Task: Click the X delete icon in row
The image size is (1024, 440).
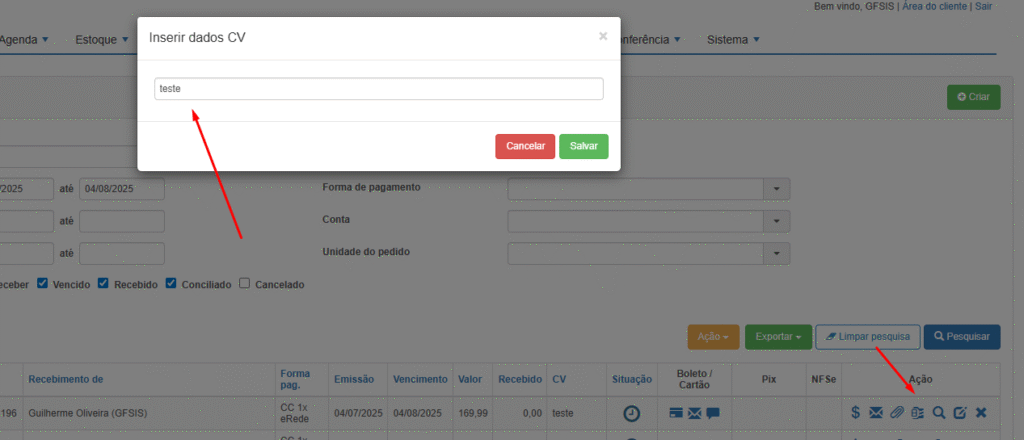Action: [981, 412]
